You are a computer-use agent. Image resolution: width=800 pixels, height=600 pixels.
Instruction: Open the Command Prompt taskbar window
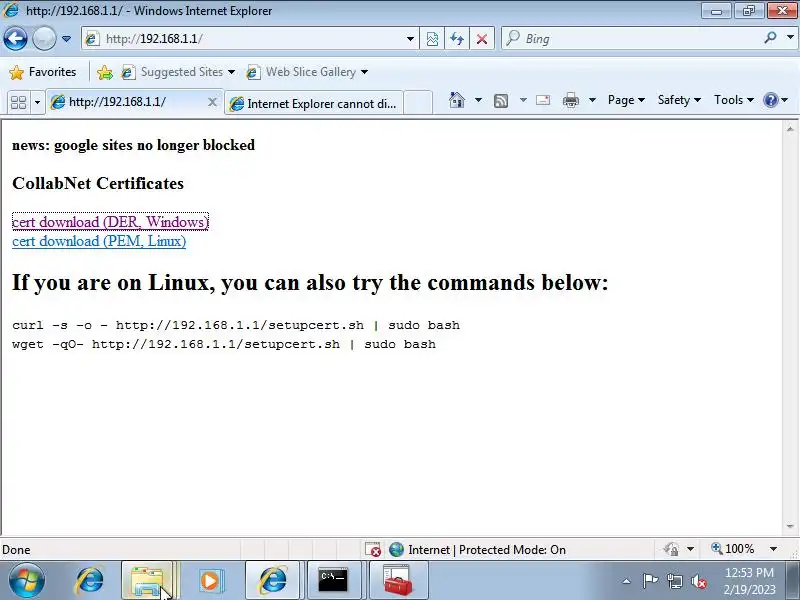click(333, 581)
